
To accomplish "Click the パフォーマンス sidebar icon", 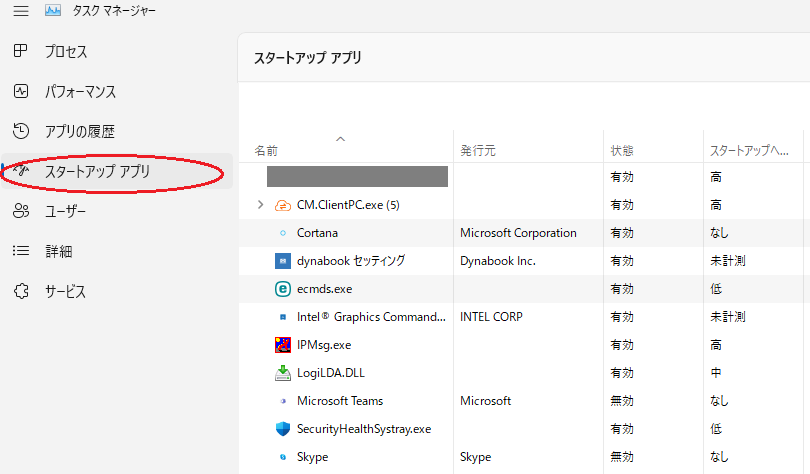I will point(21,91).
